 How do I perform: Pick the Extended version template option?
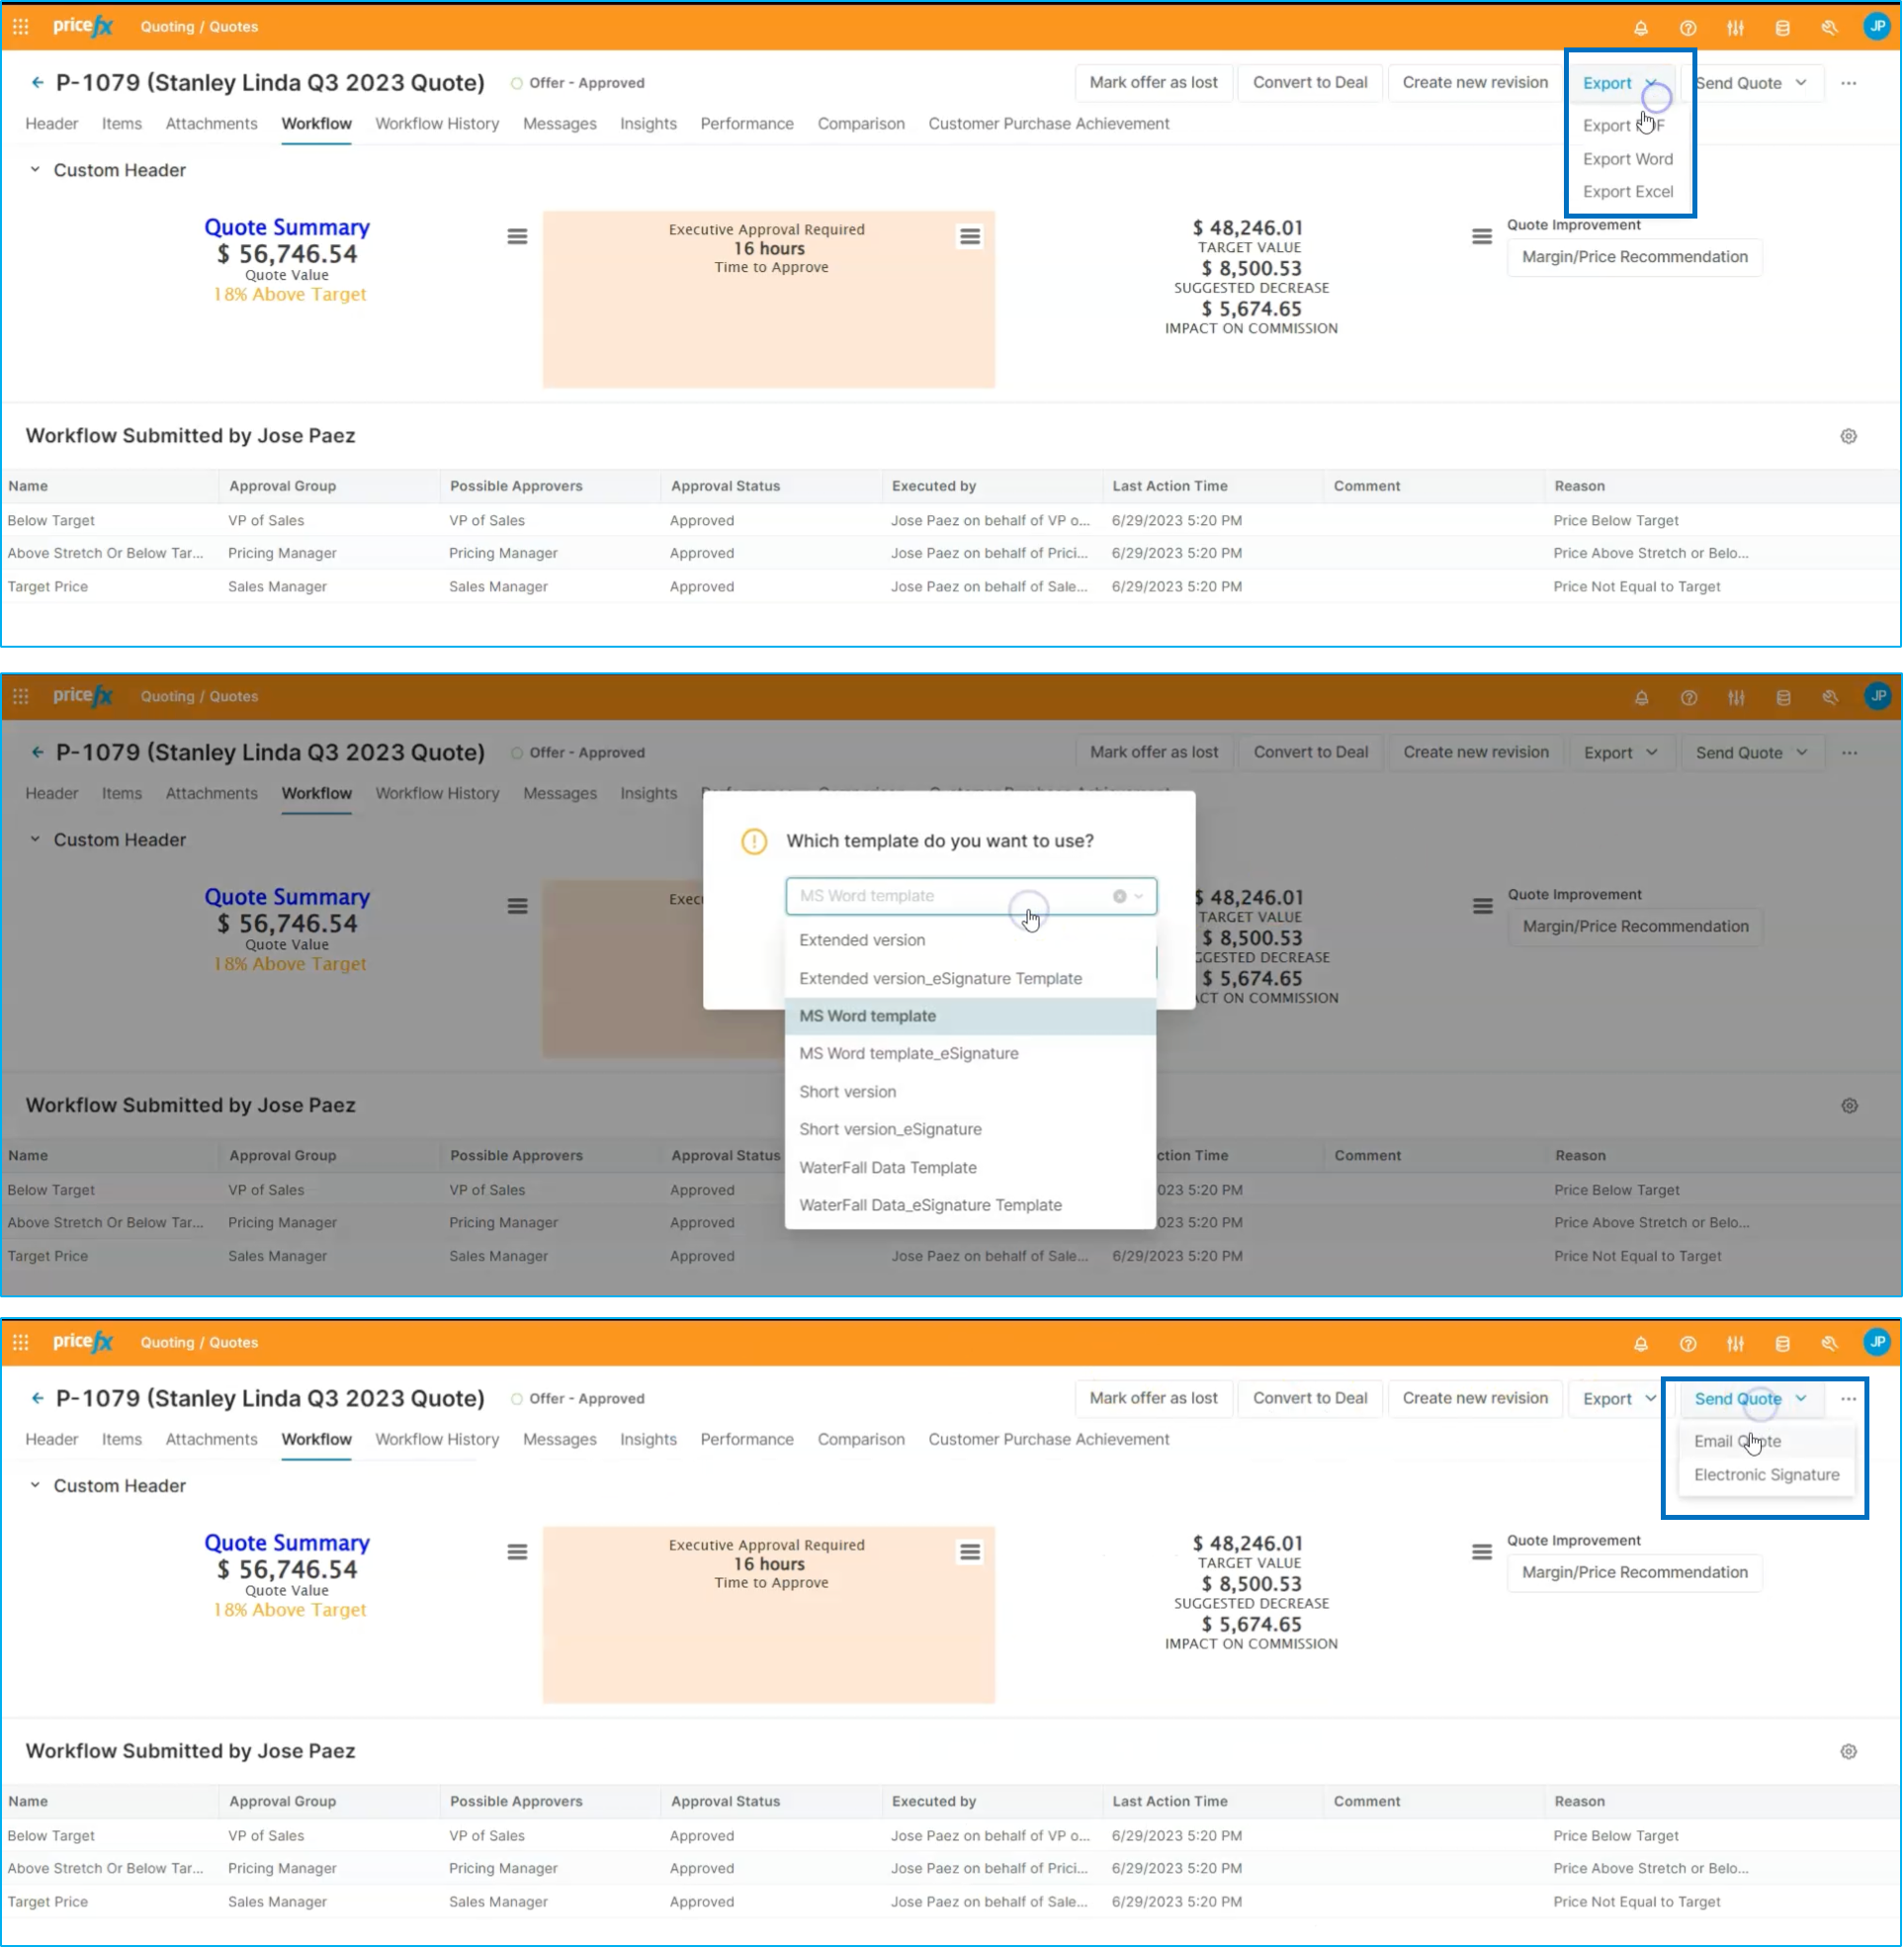[861, 940]
